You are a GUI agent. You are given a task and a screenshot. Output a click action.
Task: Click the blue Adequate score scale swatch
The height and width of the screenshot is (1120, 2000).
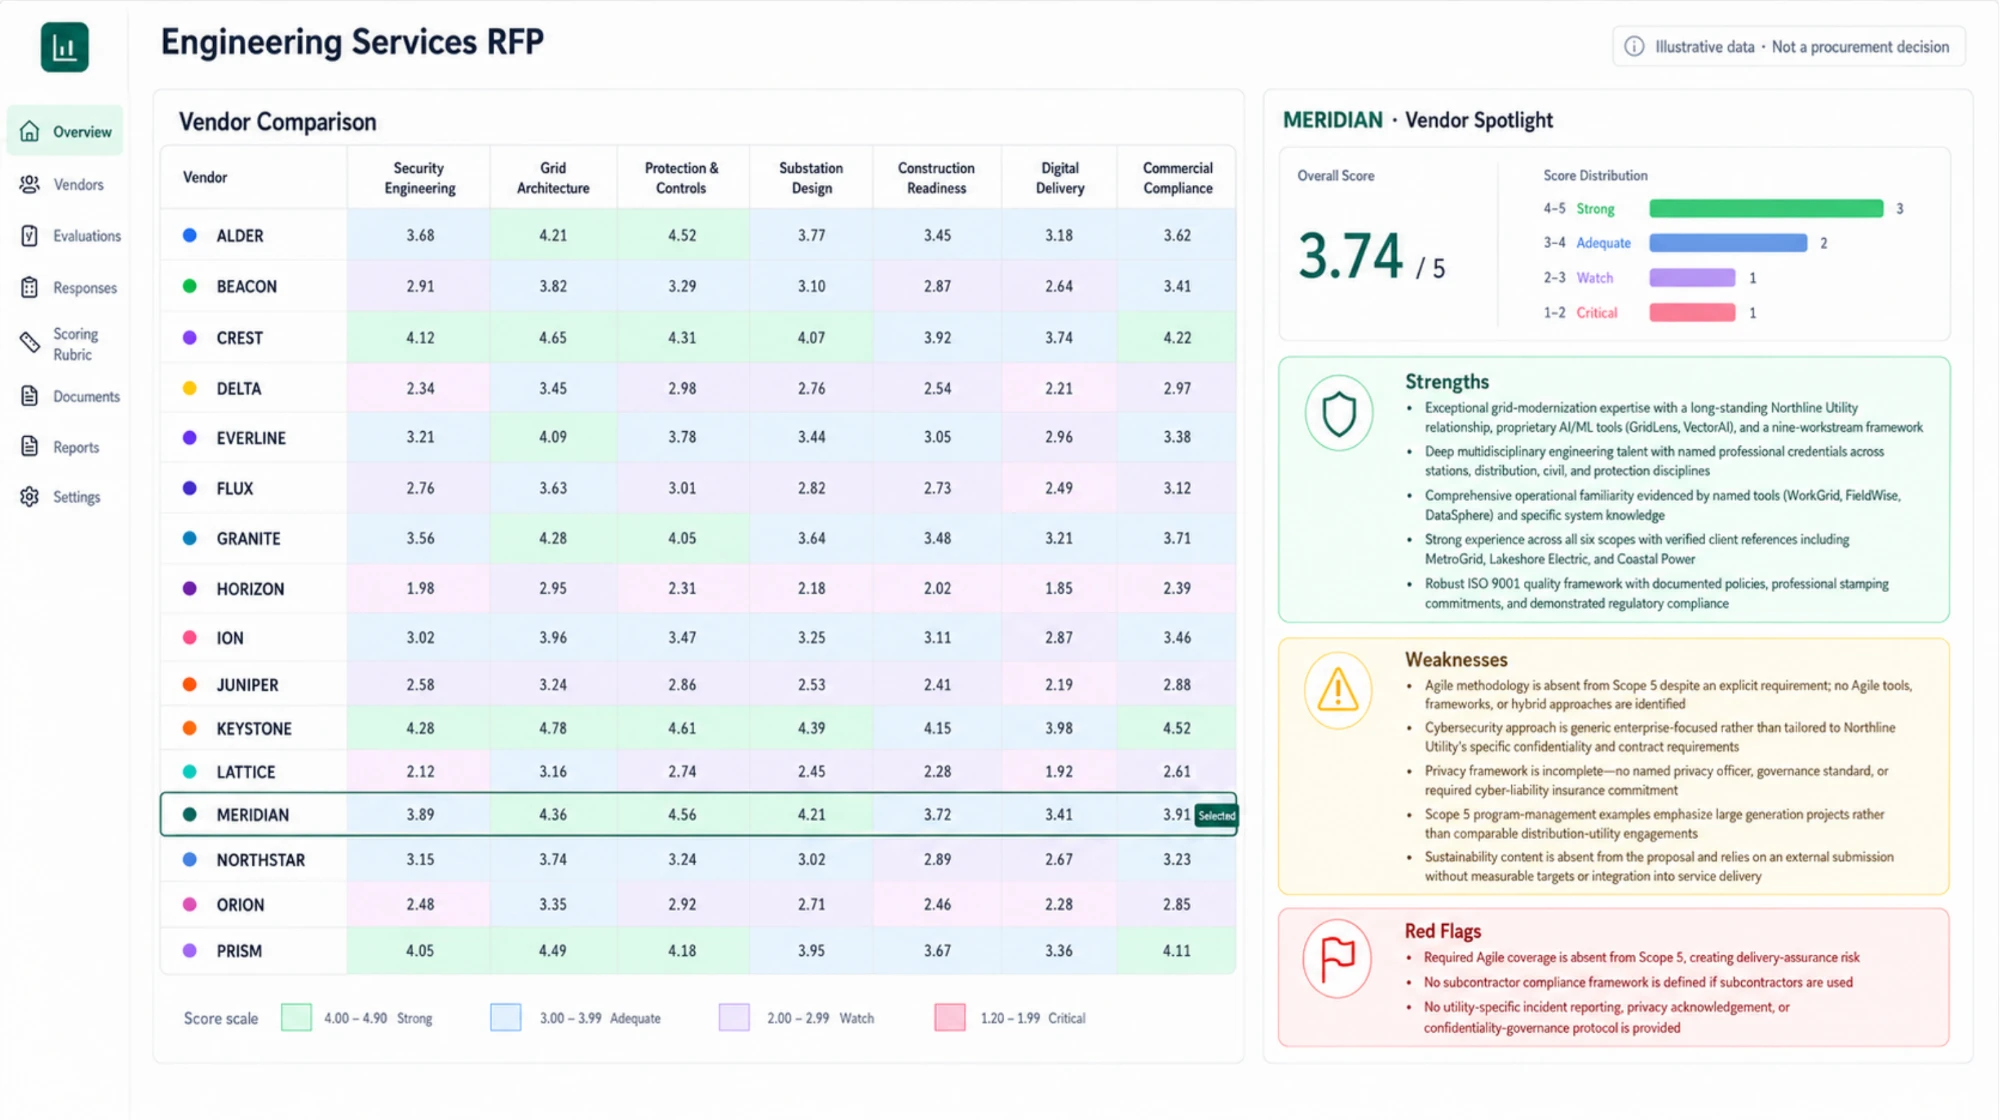click(505, 1018)
